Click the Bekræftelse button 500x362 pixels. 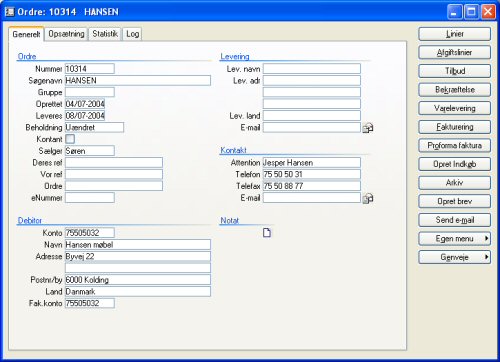[455, 90]
